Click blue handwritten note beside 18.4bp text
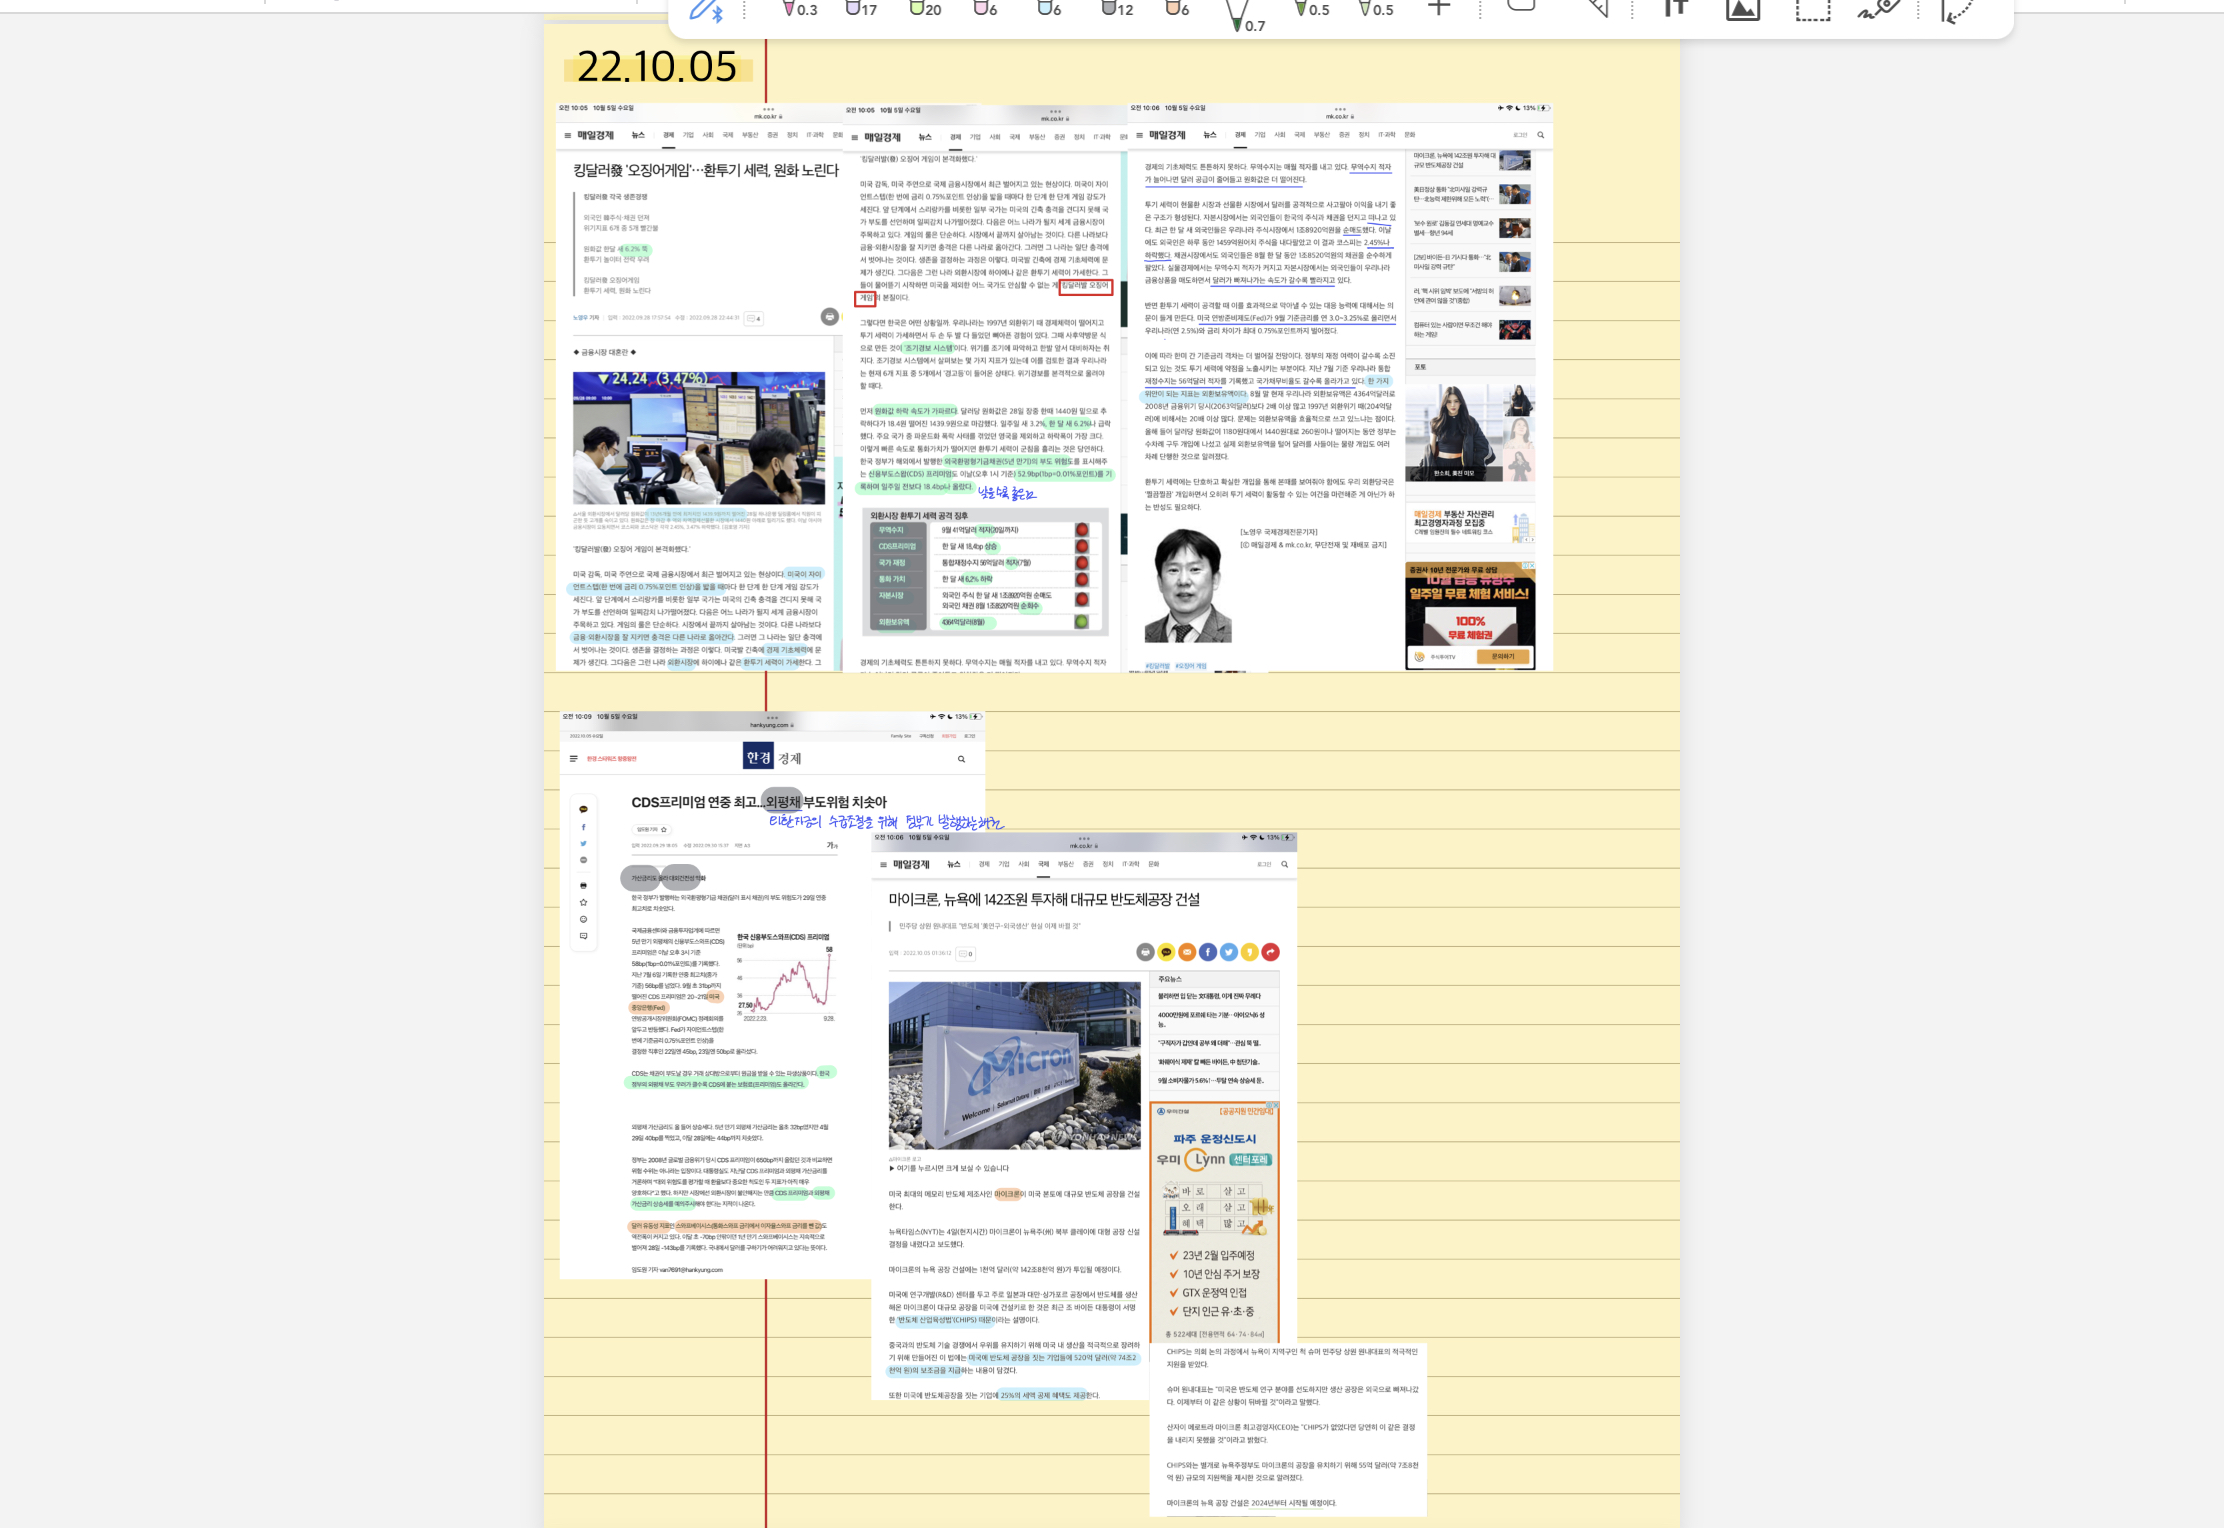The height and width of the screenshot is (1528, 2224). click(x=1006, y=493)
